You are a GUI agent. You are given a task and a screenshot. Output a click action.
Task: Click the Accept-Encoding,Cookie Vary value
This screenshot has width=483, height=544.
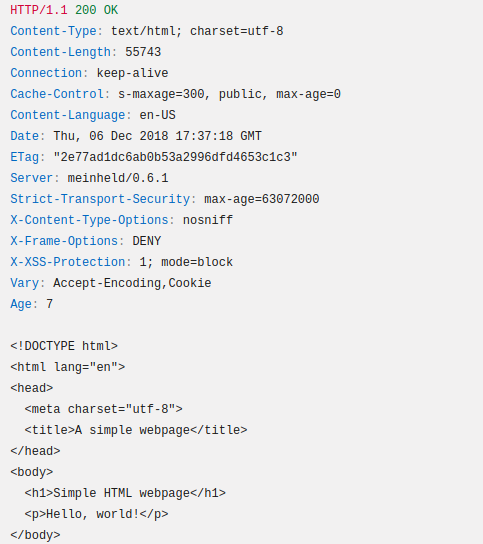132,283
